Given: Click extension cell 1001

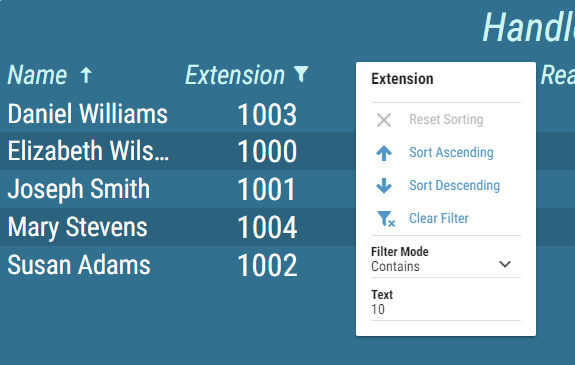Looking at the screenshot, I should (x=267, y=189).
